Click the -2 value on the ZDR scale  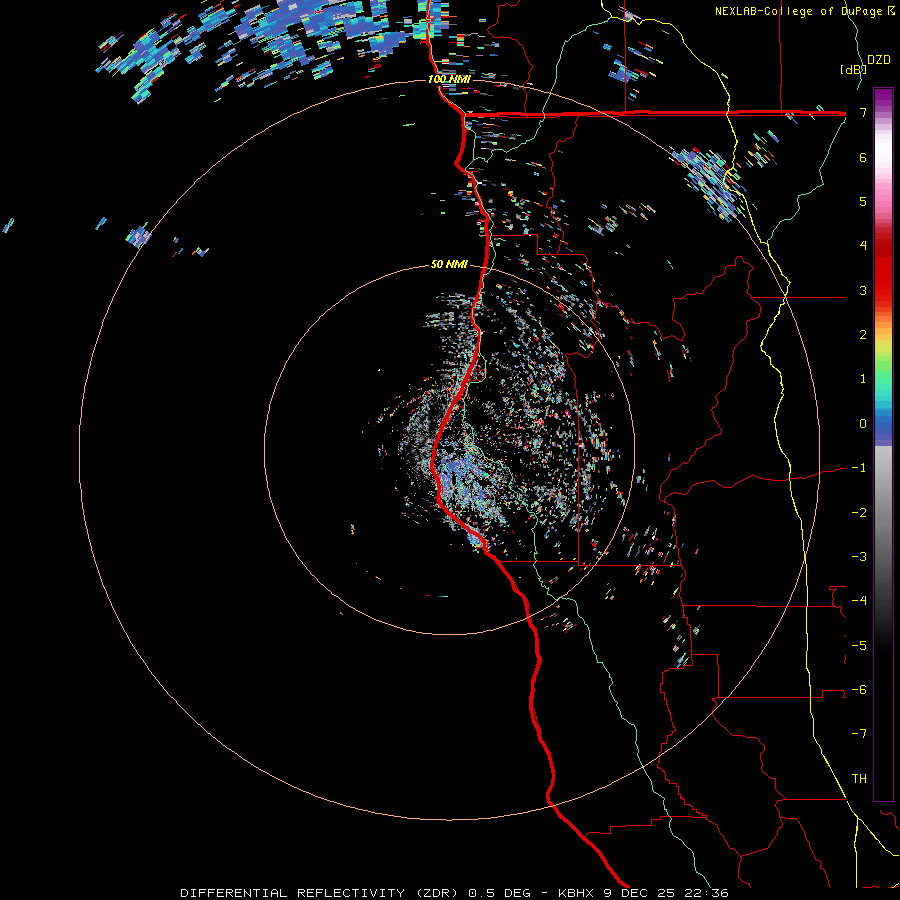(859, 512)
